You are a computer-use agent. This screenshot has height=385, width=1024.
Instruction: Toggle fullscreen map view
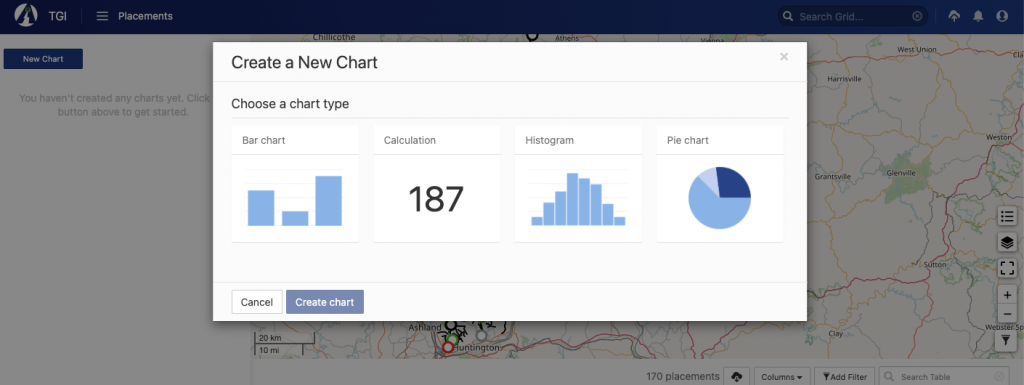1007,268
